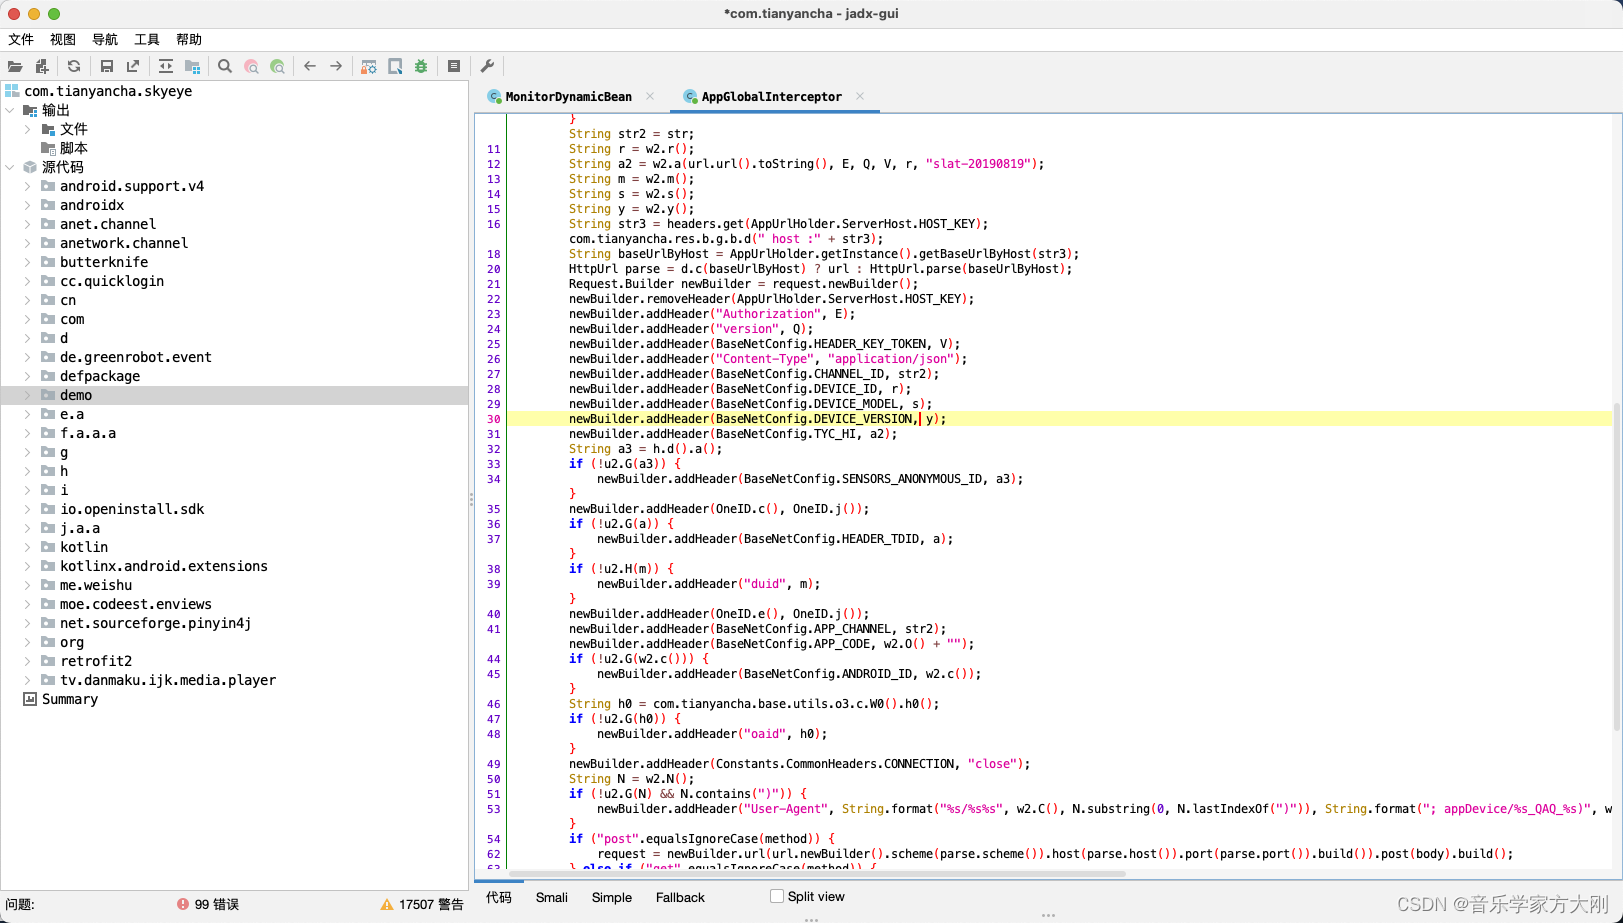
Task: Navigate forward with right arrow
Action: 336,66
